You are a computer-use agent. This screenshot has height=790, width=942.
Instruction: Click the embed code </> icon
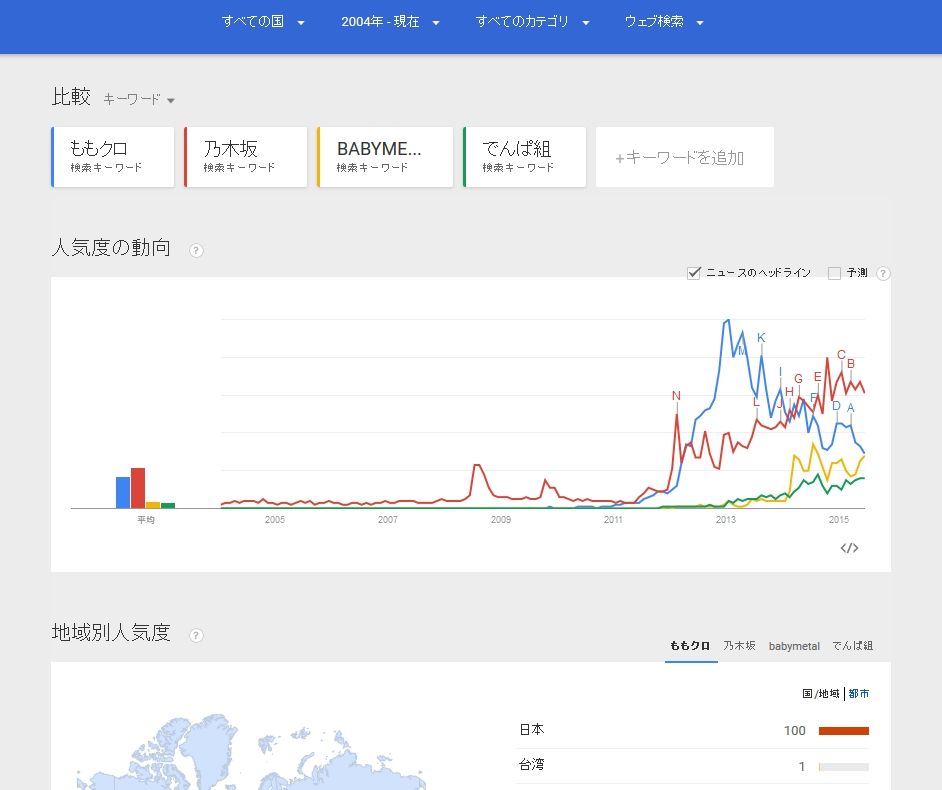point(849,548)
